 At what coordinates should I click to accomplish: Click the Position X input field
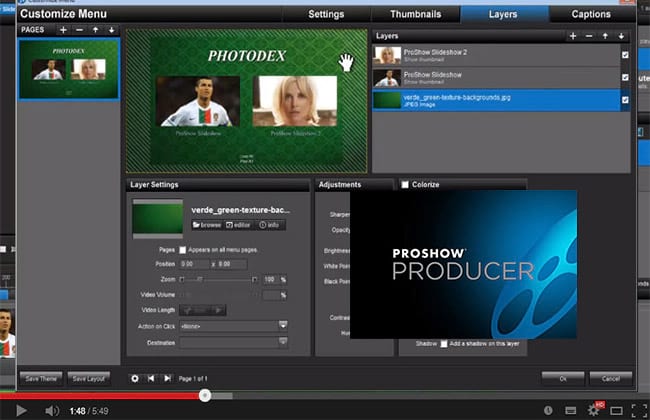pyautogui.click(x=195, y=264)
